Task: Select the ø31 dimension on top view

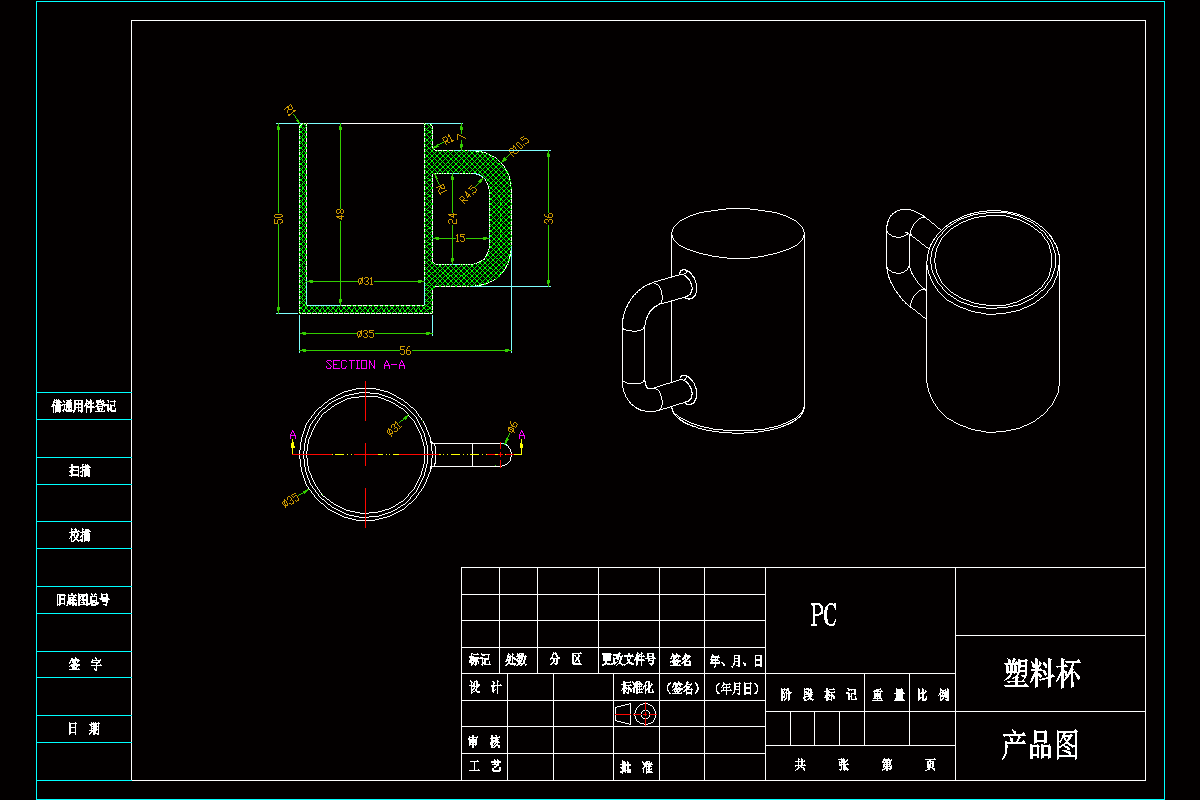Action: [394, 428]
